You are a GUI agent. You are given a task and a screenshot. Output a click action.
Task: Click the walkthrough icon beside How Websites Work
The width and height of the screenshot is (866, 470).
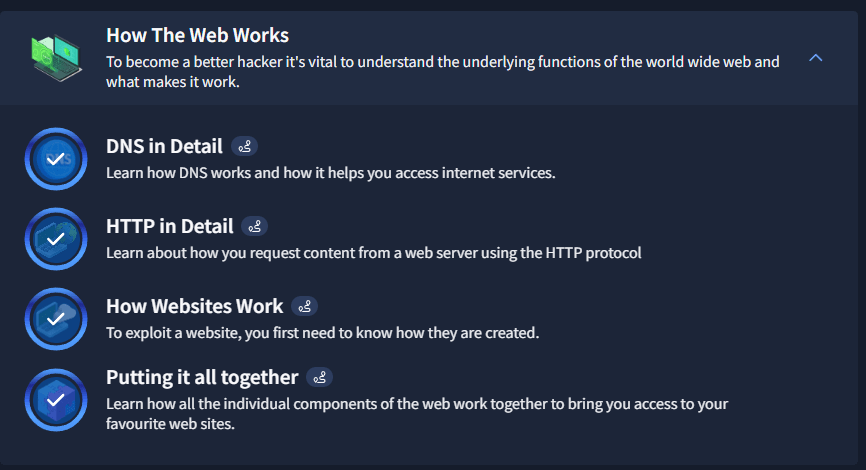[305, 306]
